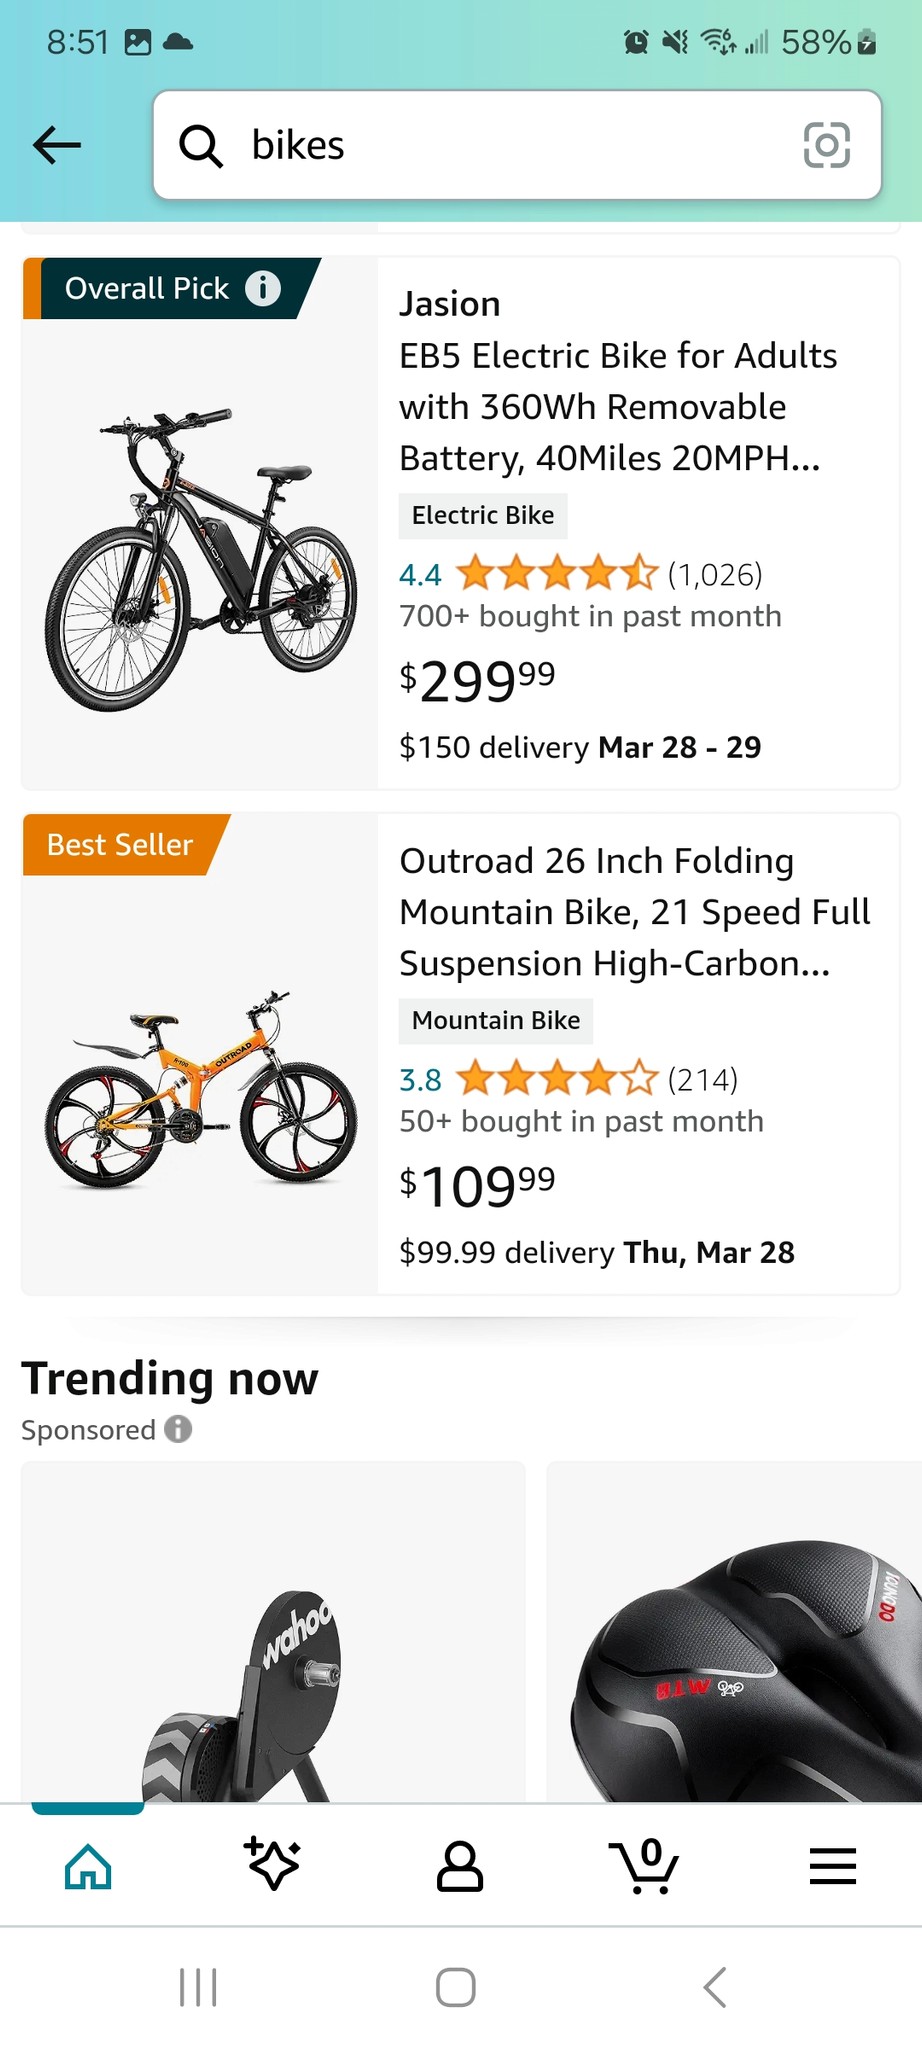Viewport: 922px width, 2048px height.
Task: Open the account profile tab
Action: click(x=460, y=1865)
